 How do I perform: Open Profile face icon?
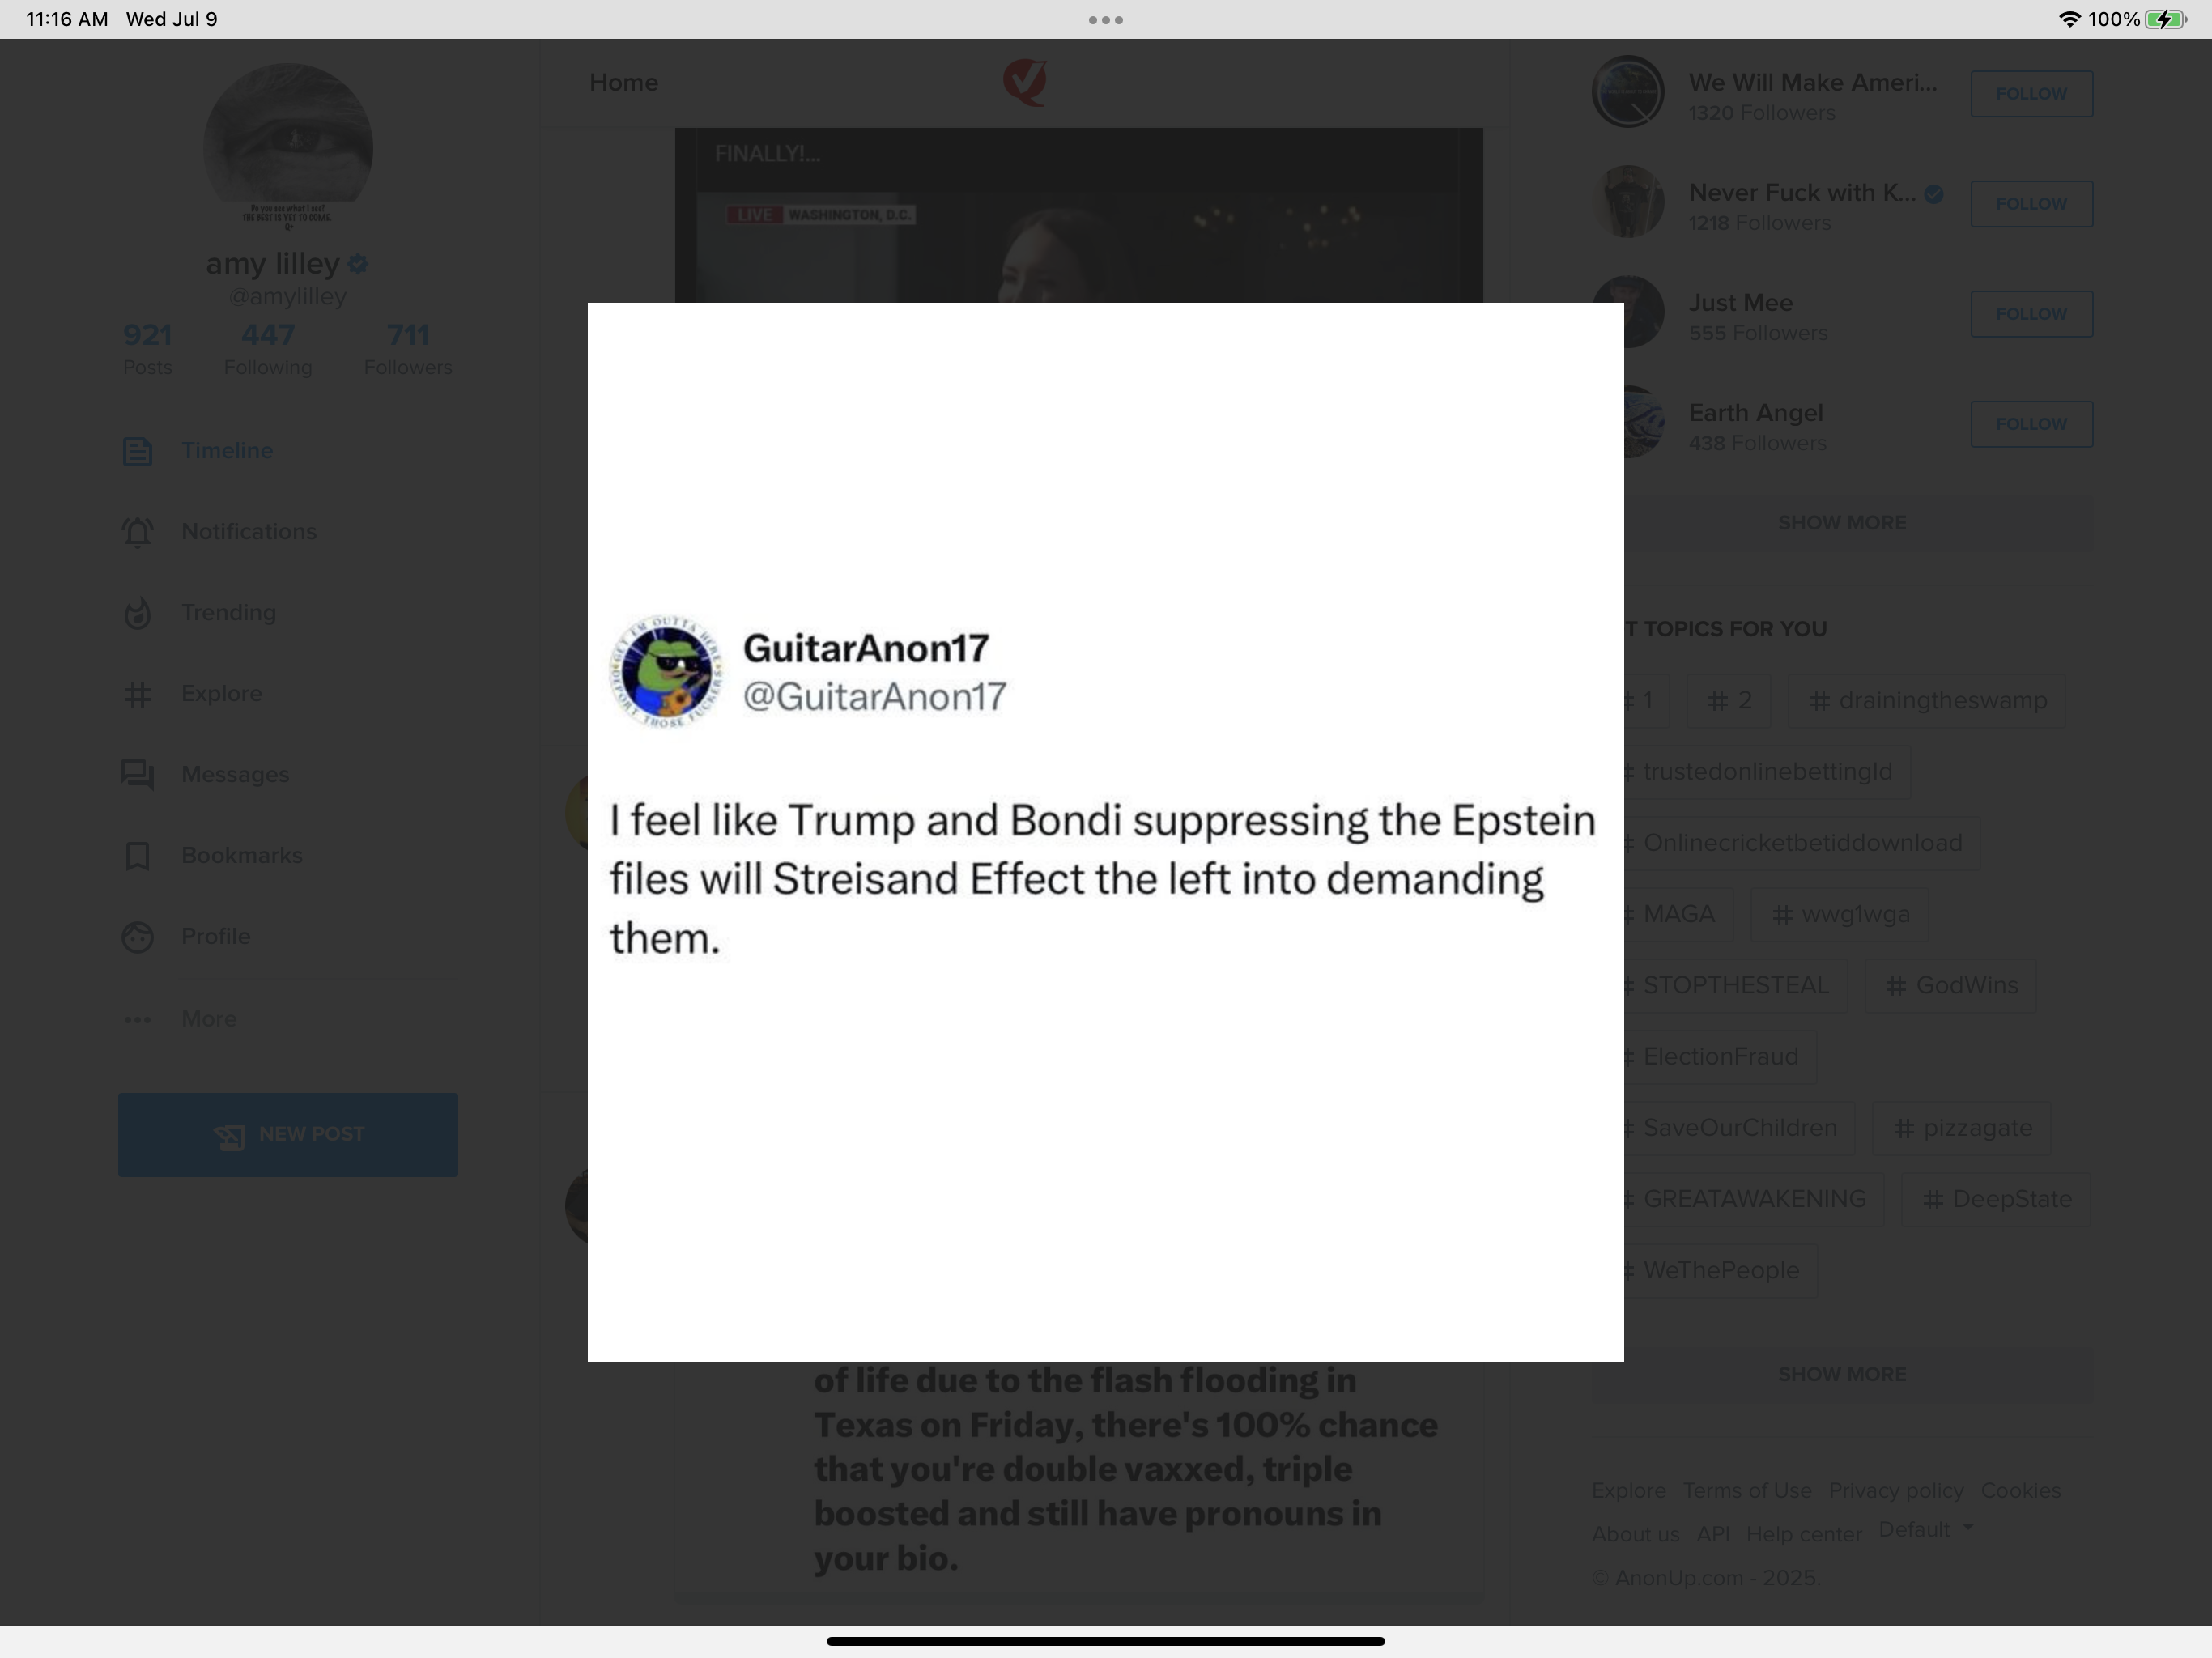tap(137, 937)
